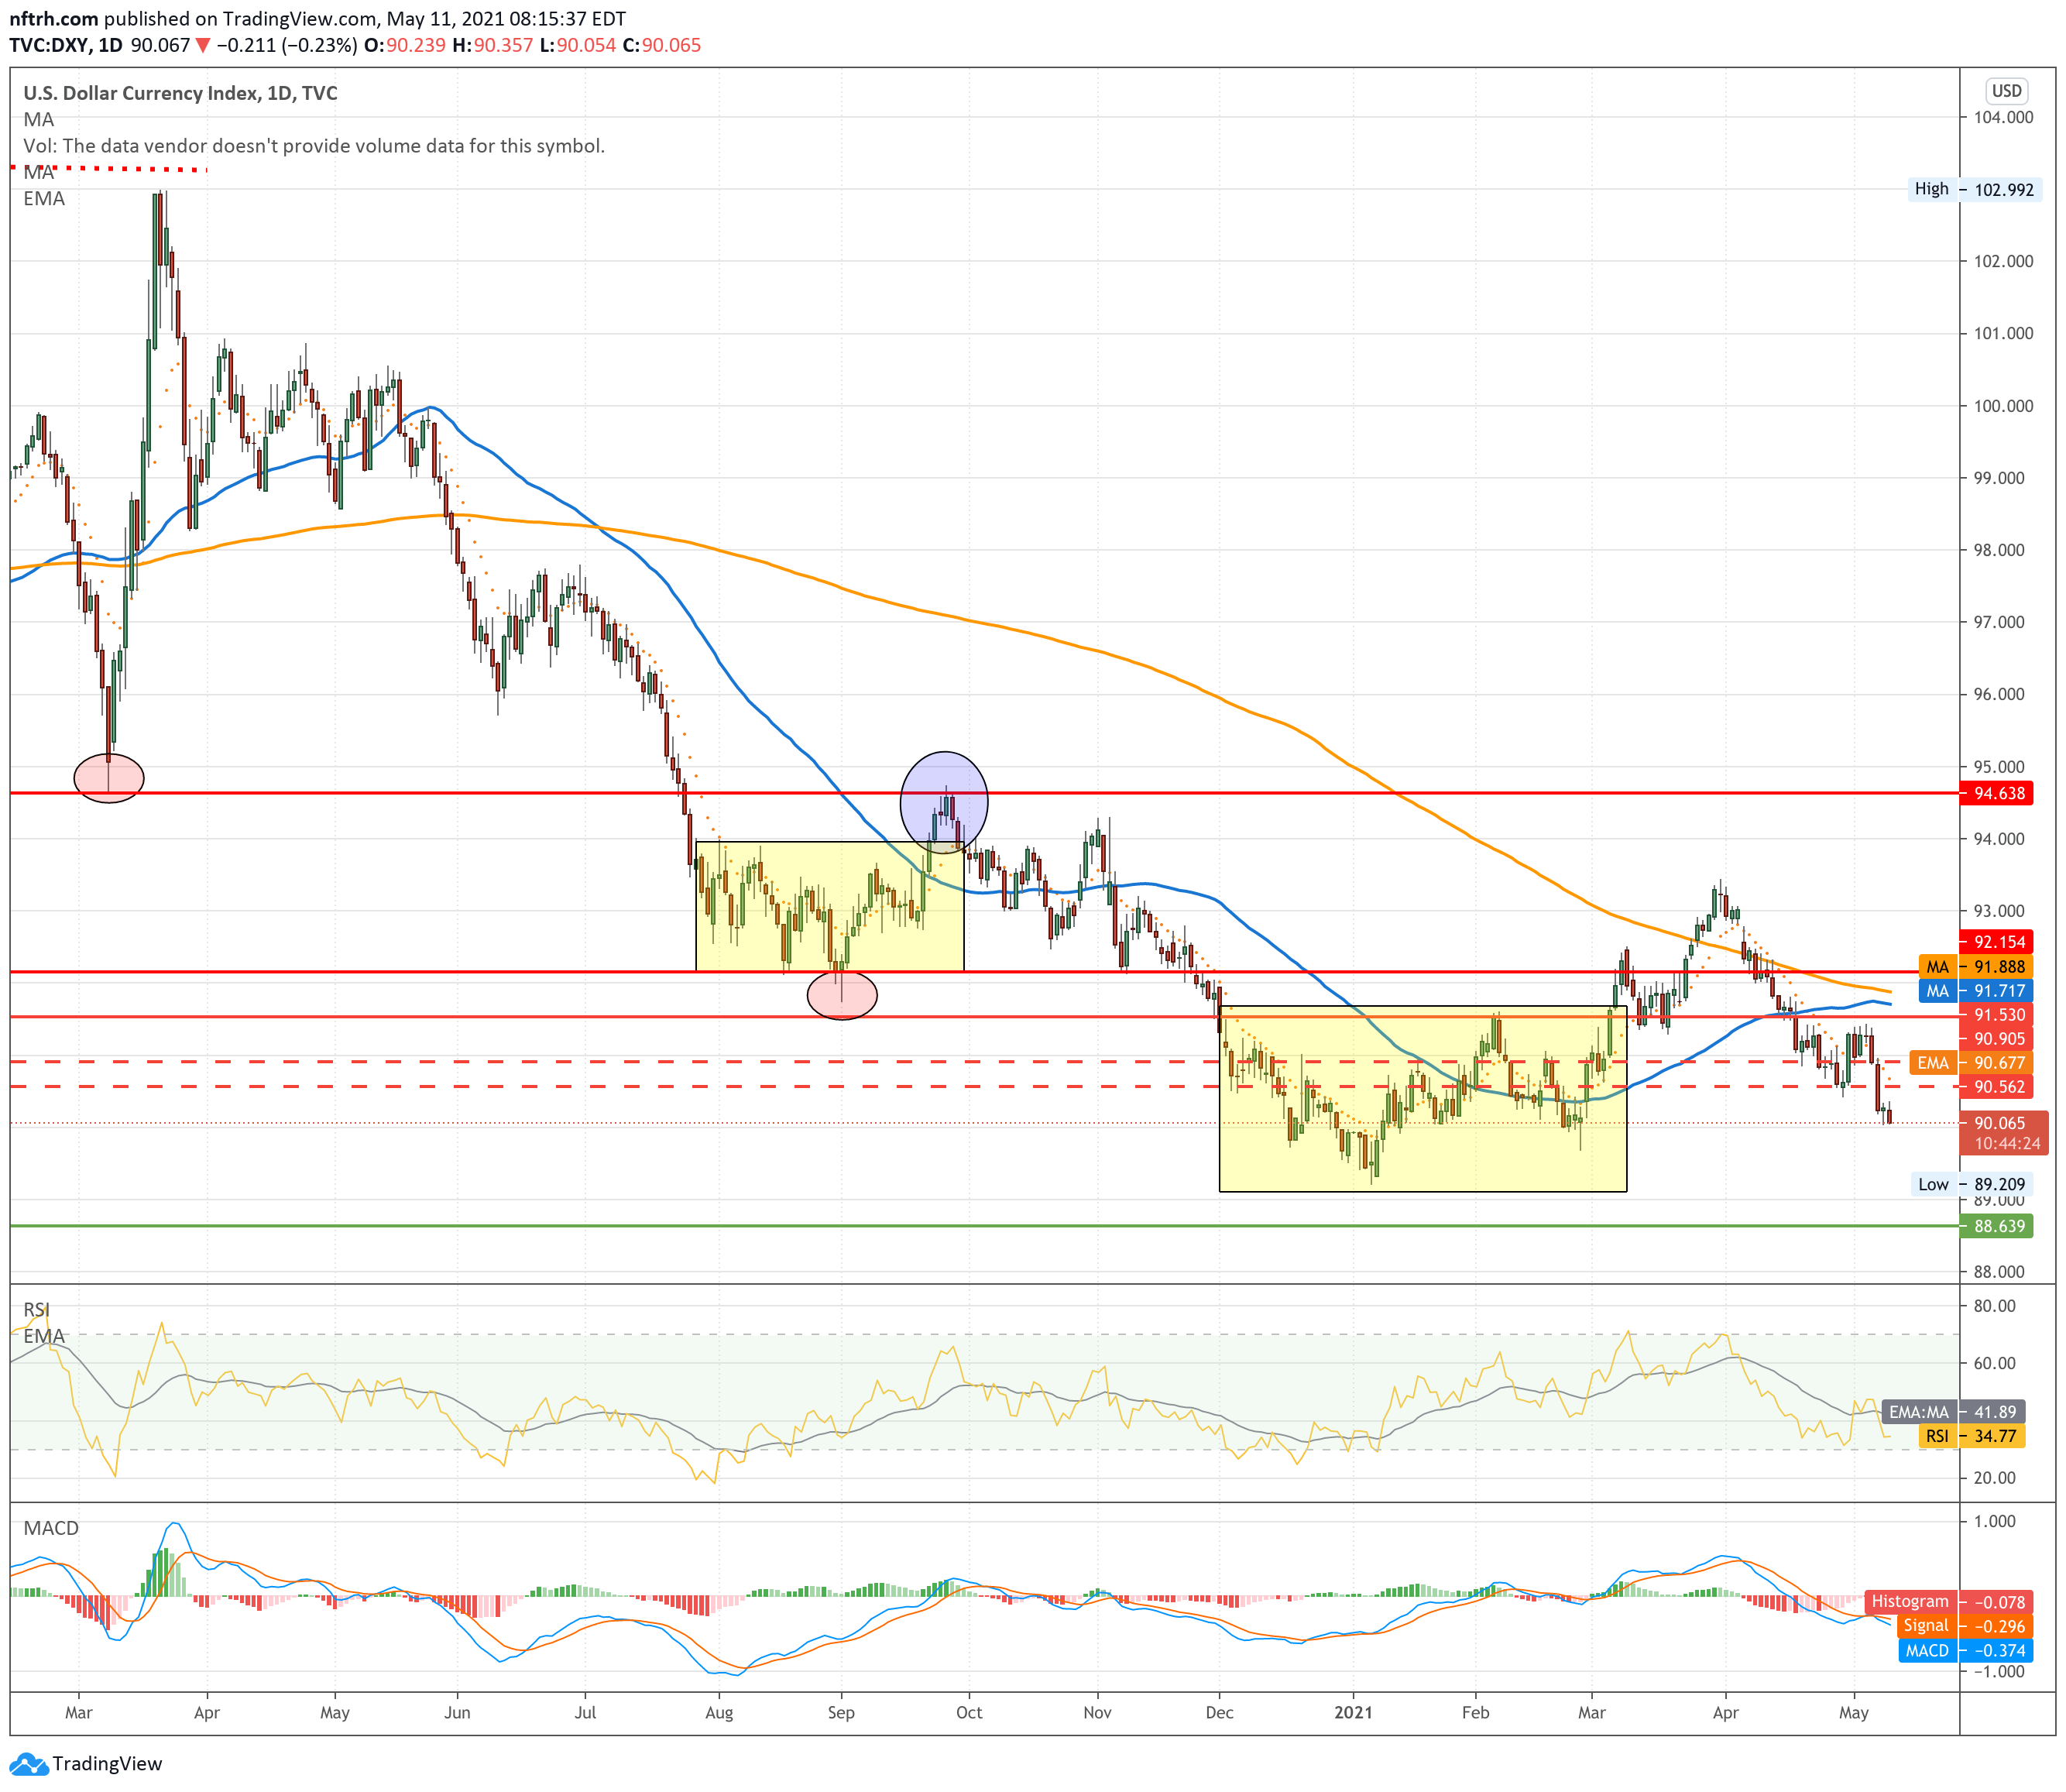Viewport: 2066px width, 1792px height.
Task: Open the USD currency selector
Action: pyautogui.click(x=2006, y=91)
